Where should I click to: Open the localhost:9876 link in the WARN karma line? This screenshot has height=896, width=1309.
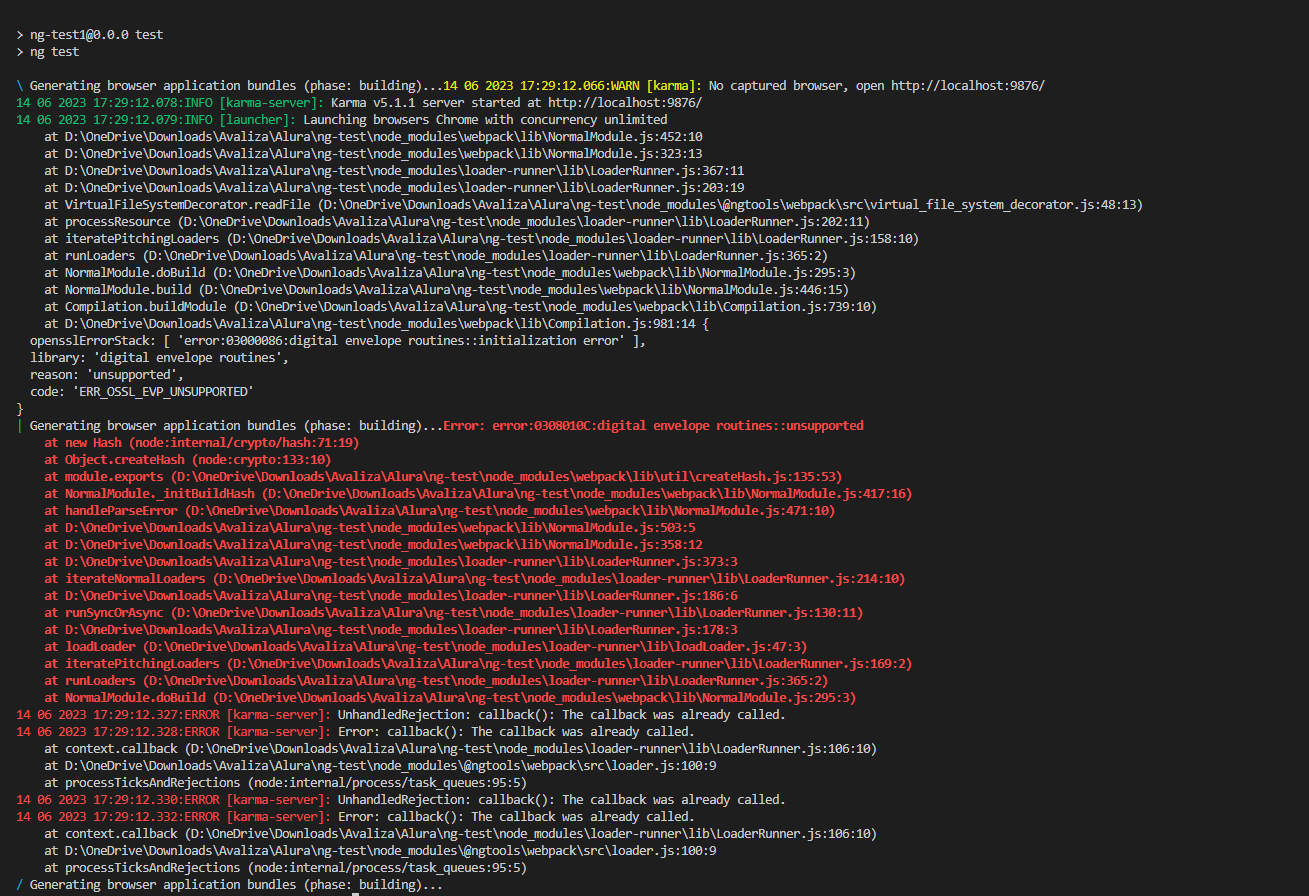pos(967,86)
